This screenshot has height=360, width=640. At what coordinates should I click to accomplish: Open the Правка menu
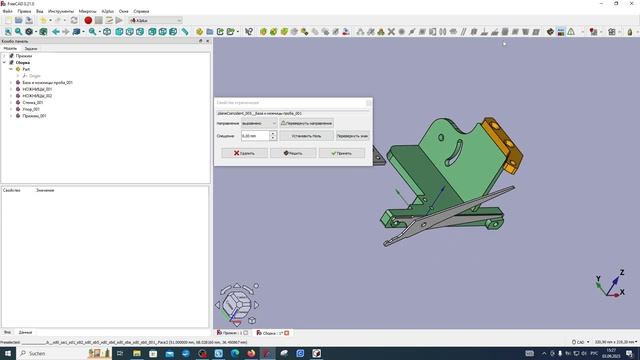point(24,11)
